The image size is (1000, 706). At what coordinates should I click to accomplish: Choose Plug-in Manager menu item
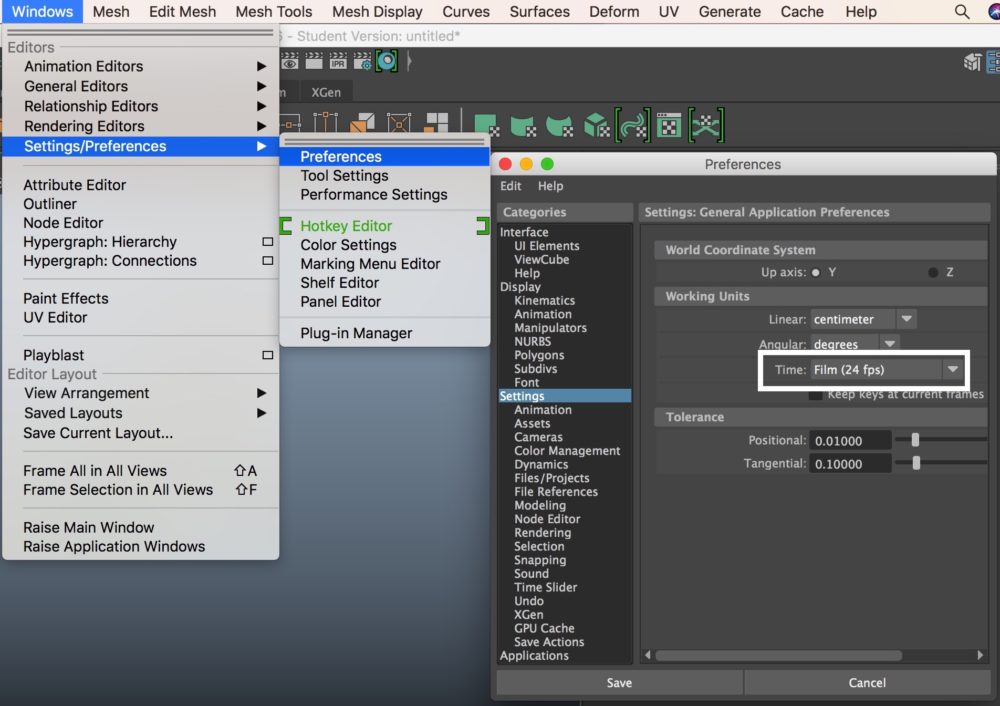click(x=385, y=333)
